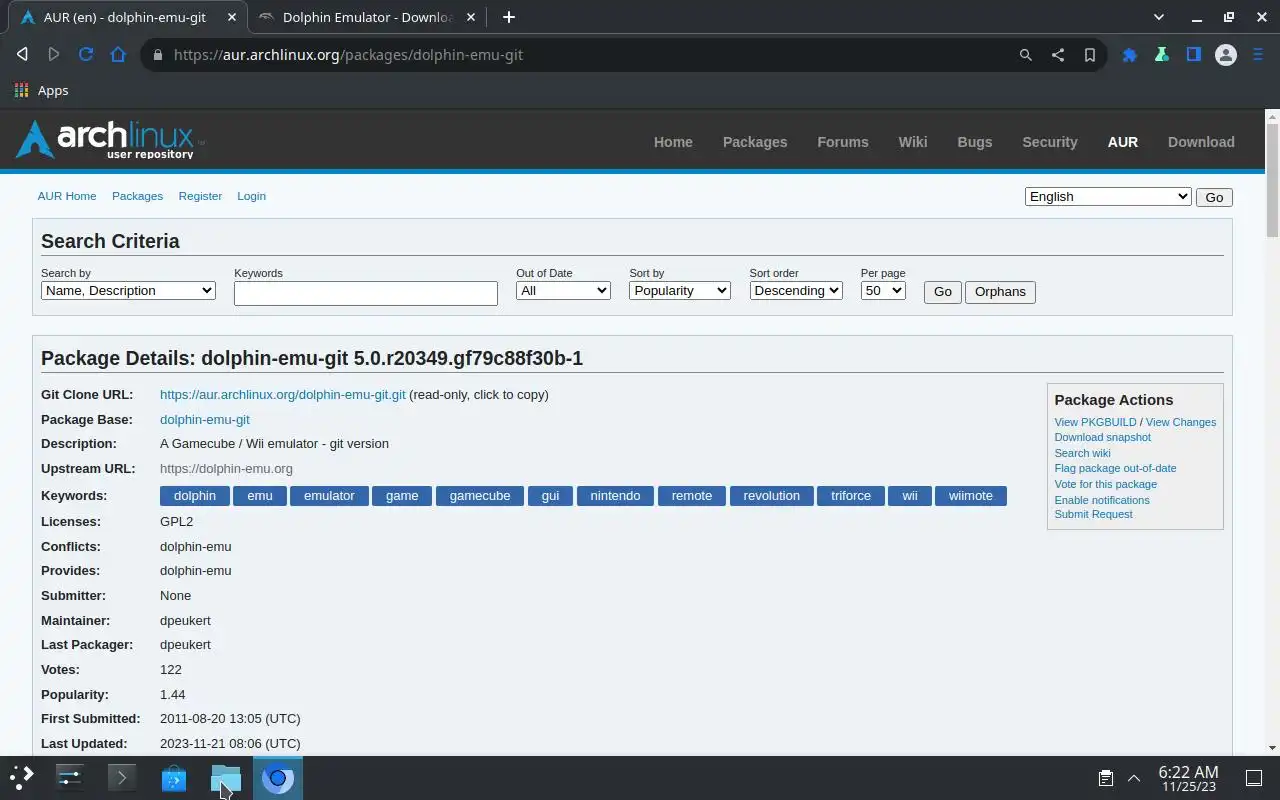1280x800 pixels.
Task: Open system settings icon in taskbar
Action: (70, 777)
